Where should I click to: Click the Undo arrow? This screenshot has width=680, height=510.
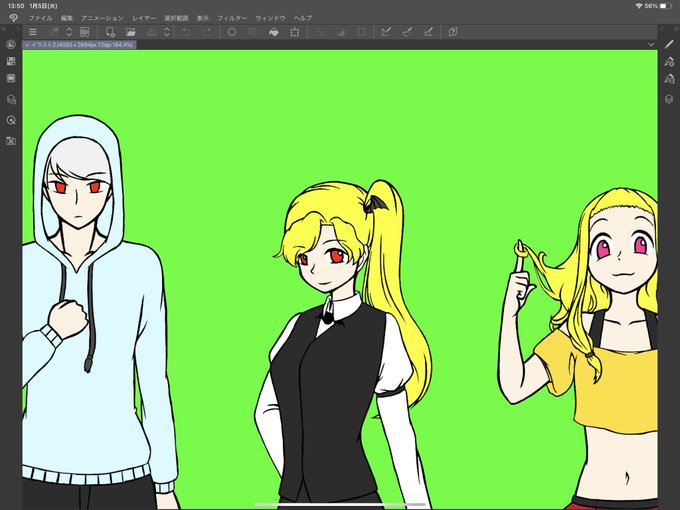click(x=186, y=32)
